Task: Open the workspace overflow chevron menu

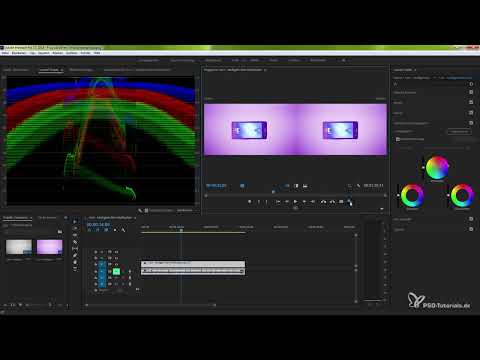Action: (x=343, y=60)
